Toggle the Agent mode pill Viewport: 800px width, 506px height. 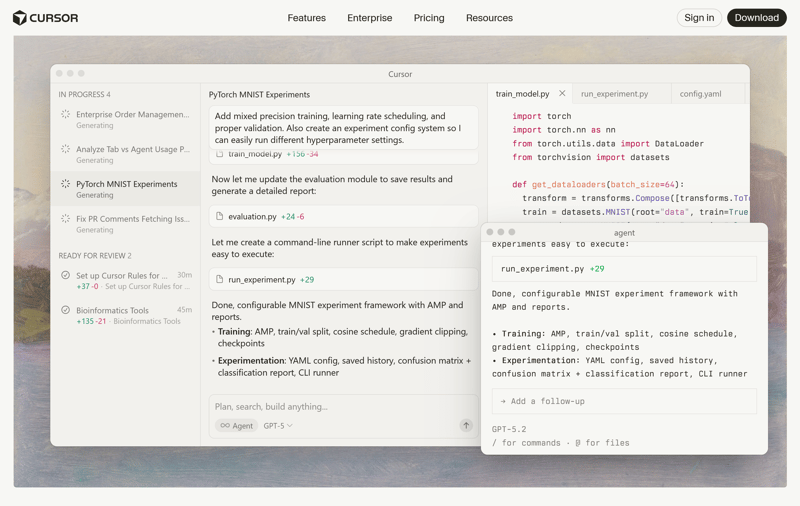point(237,426)
